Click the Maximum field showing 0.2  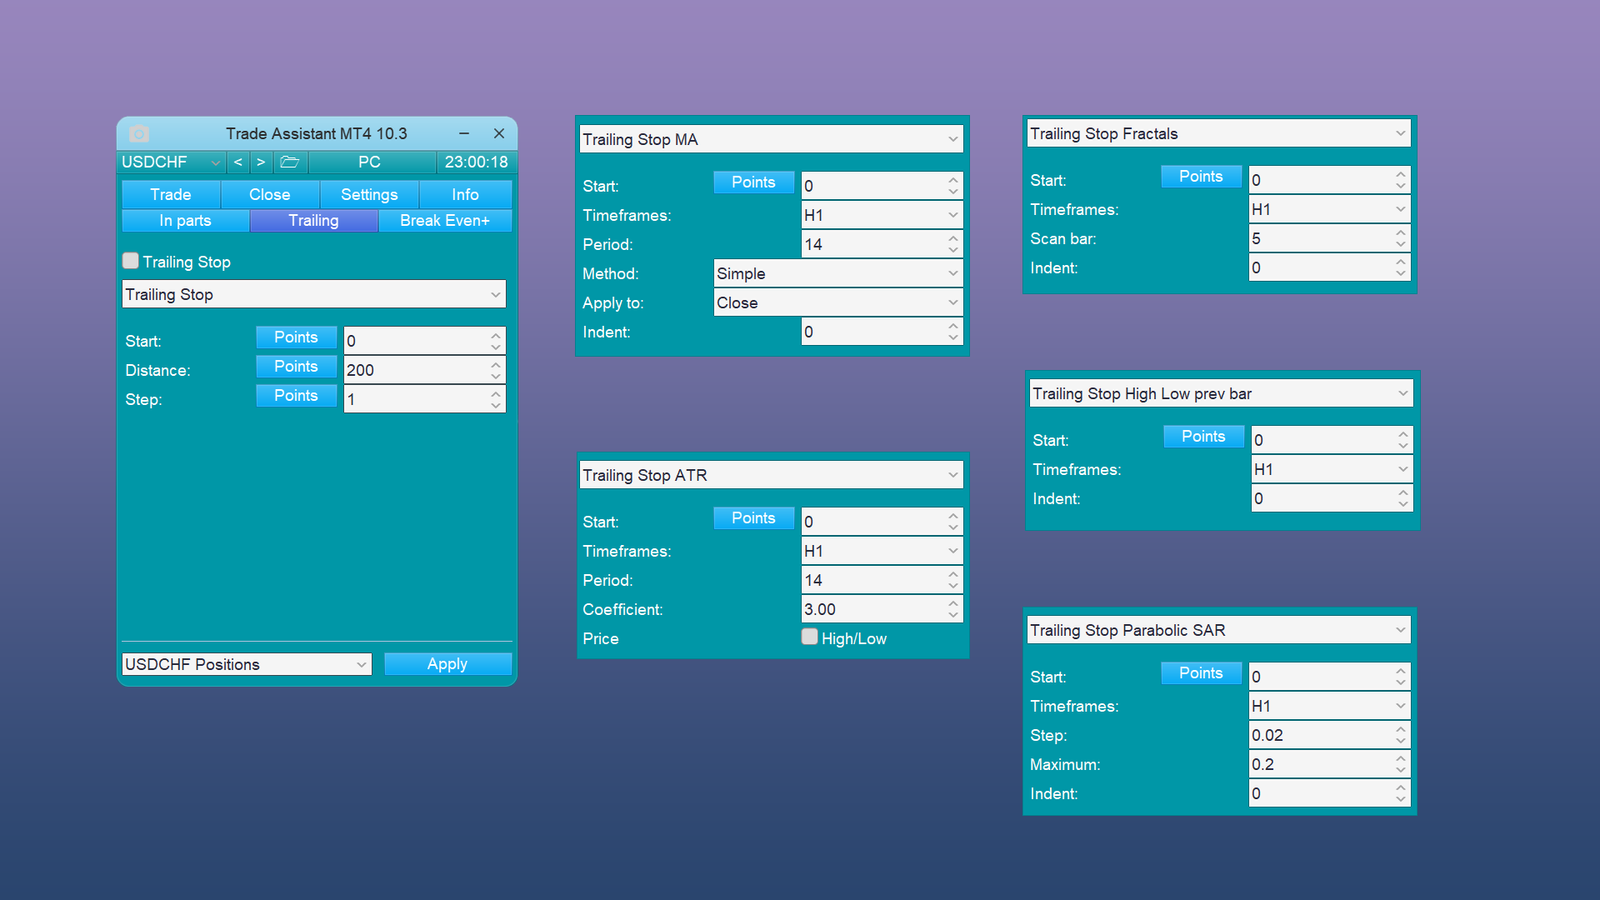coord(1330,764)
